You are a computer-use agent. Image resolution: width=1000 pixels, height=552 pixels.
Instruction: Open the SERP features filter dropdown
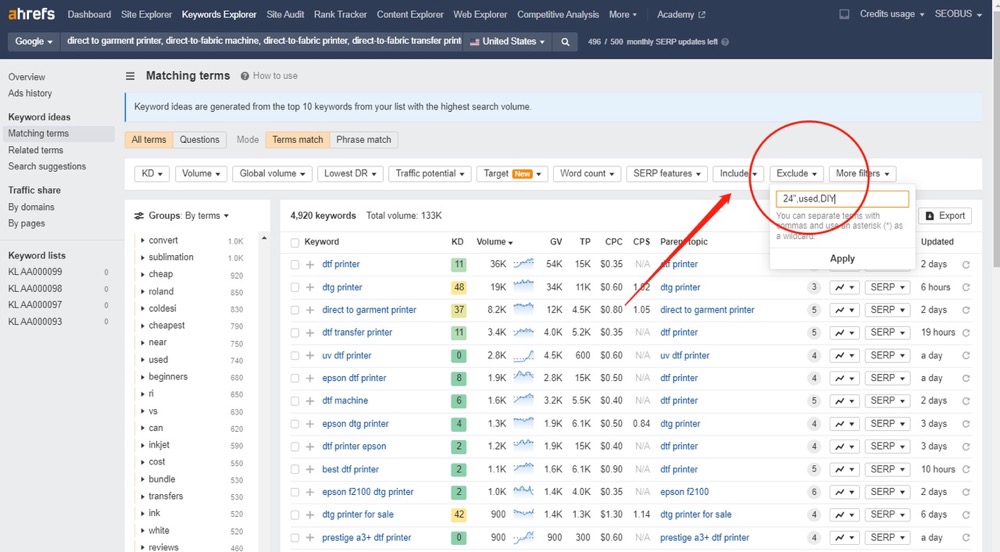point(667,173)
